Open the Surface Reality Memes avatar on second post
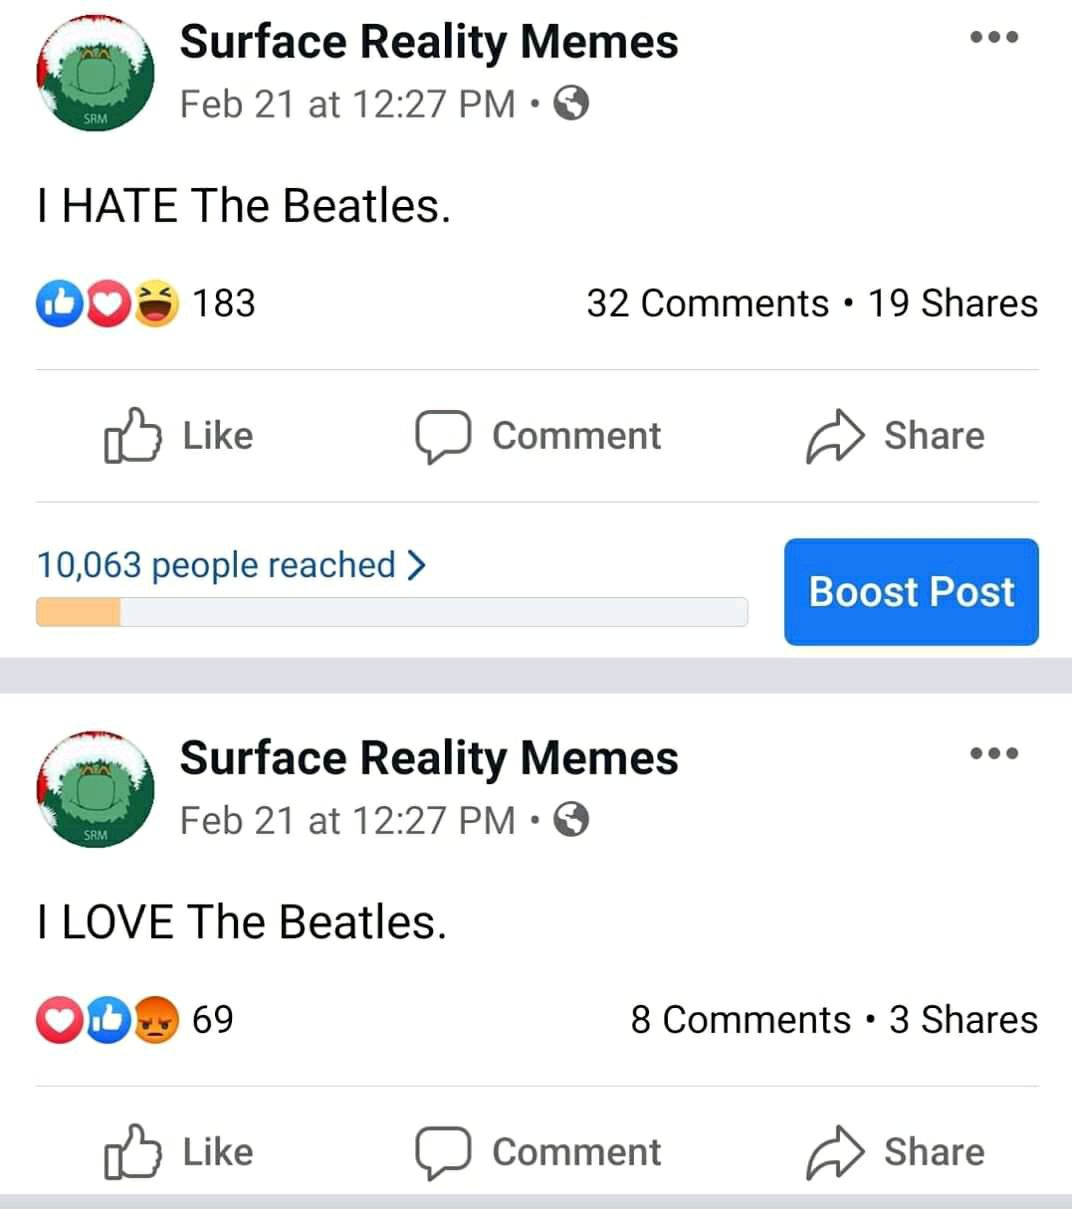 (95, 790)
